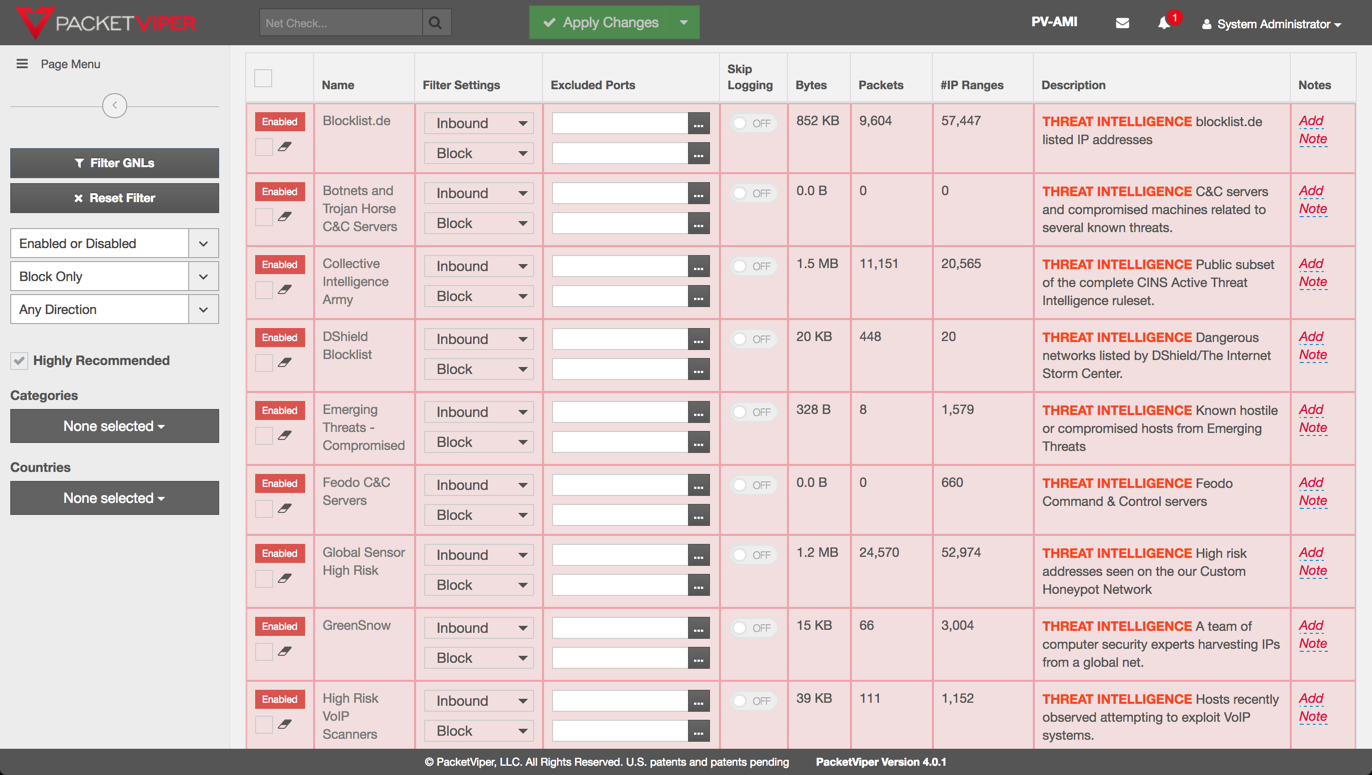Sort by #IP Ranges column header
The height and width of the screenshot is (775, 1372).
tap(972, 85)
